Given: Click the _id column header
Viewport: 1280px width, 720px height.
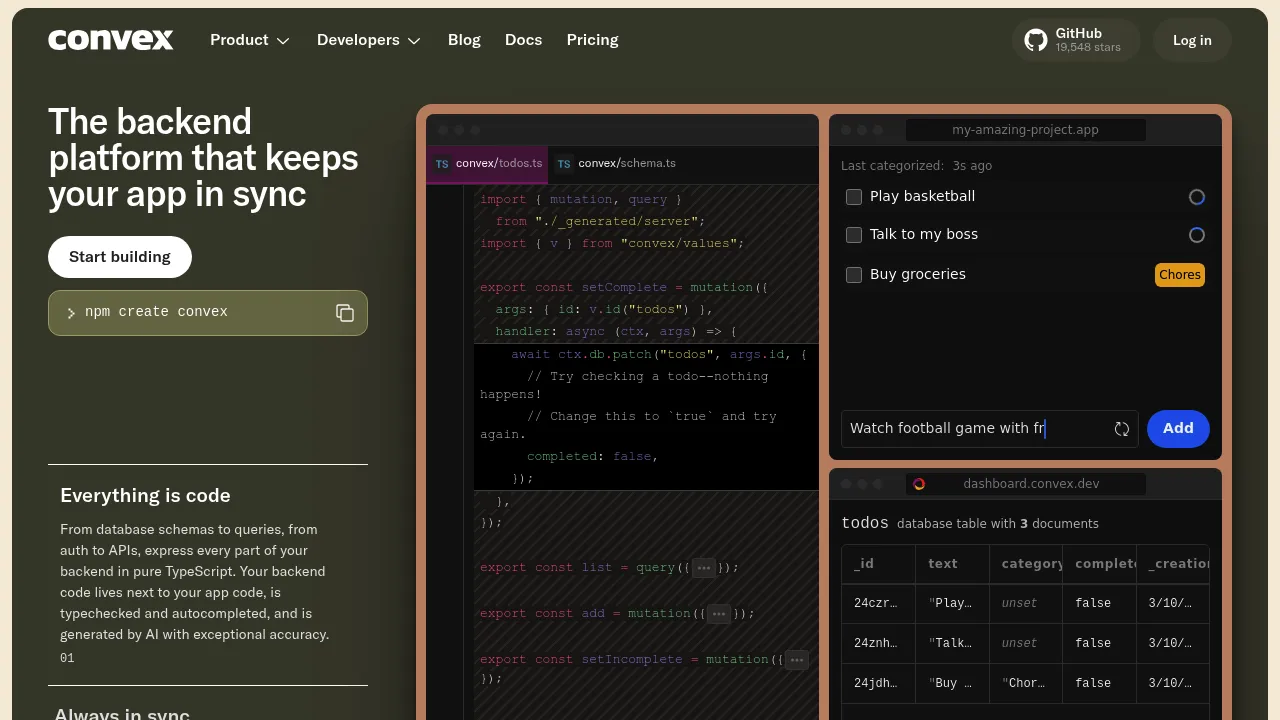Looking at the screenshot, I should (x=878, y=564).
